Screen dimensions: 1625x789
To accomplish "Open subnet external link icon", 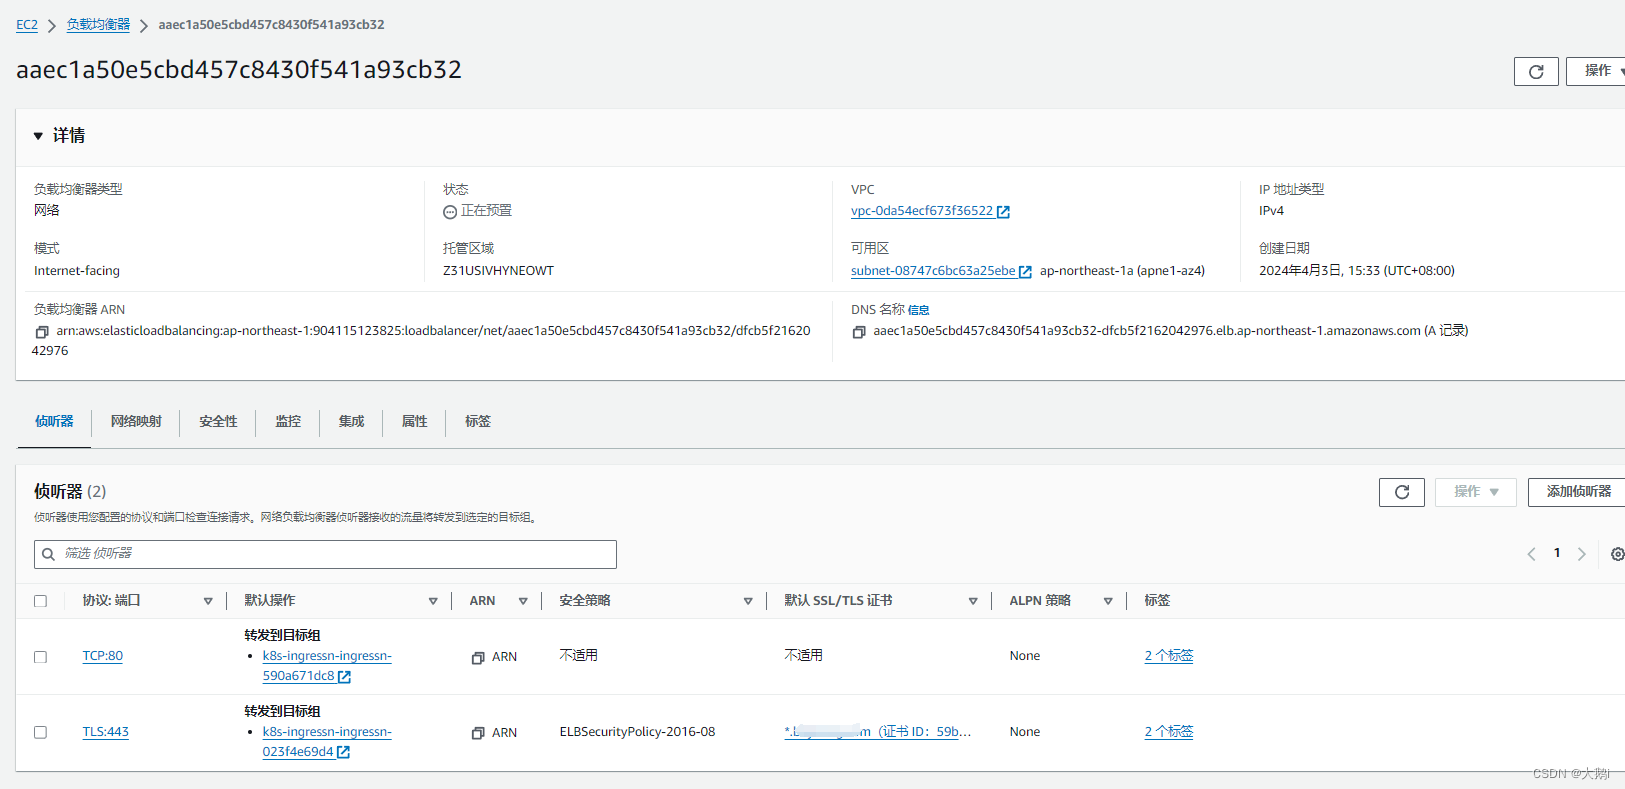I will coord(1025,272).
